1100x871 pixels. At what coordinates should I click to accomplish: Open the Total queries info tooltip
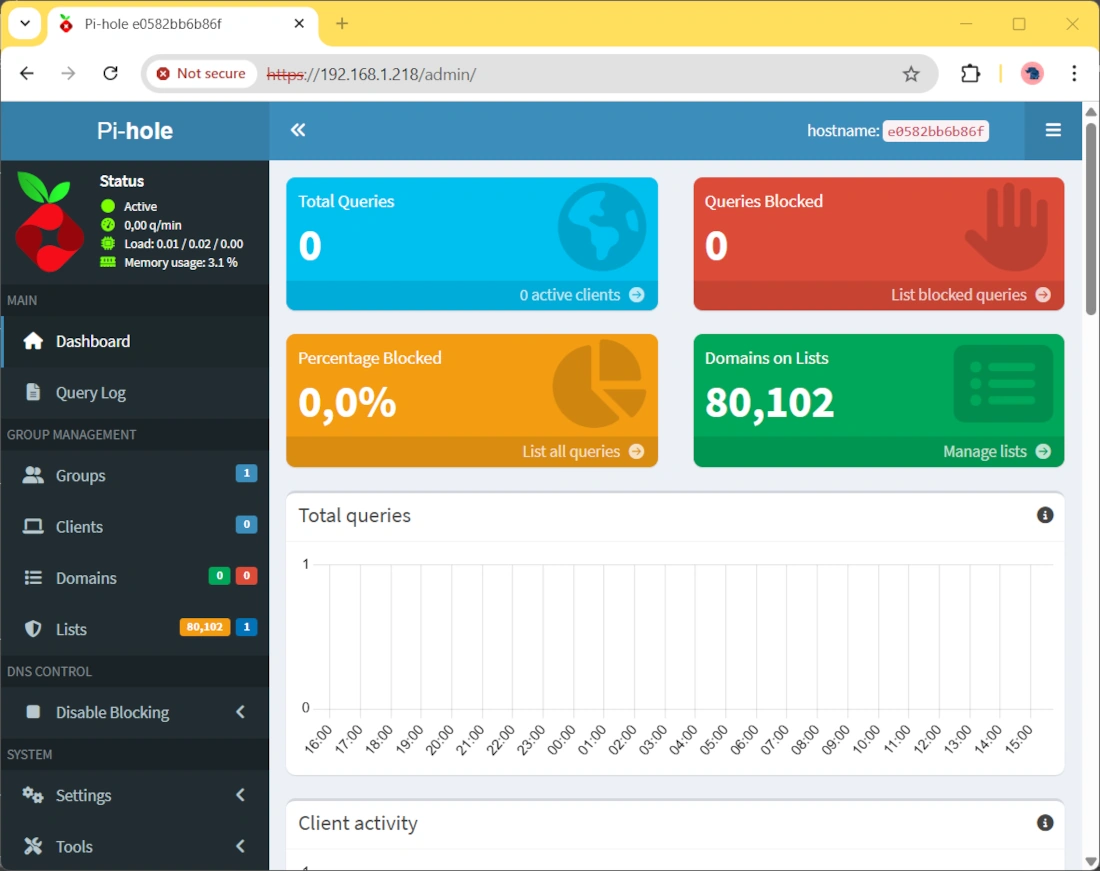point(1045,515)
